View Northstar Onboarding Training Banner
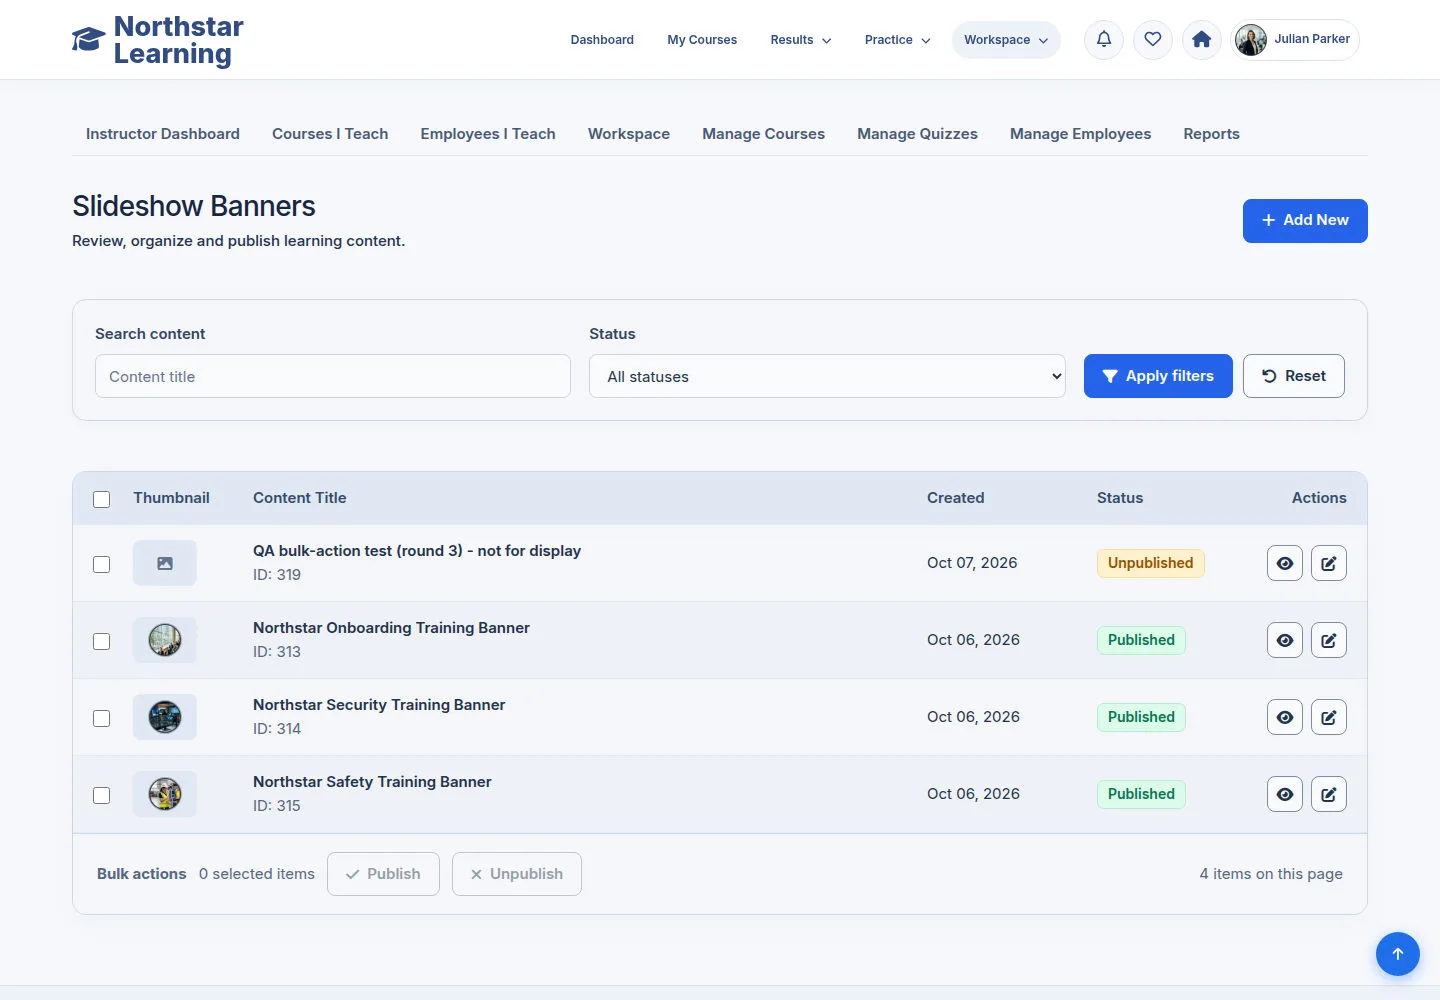This screenshot has height=1000, width=1440. pyautogui.click(x=1285, y=640)
